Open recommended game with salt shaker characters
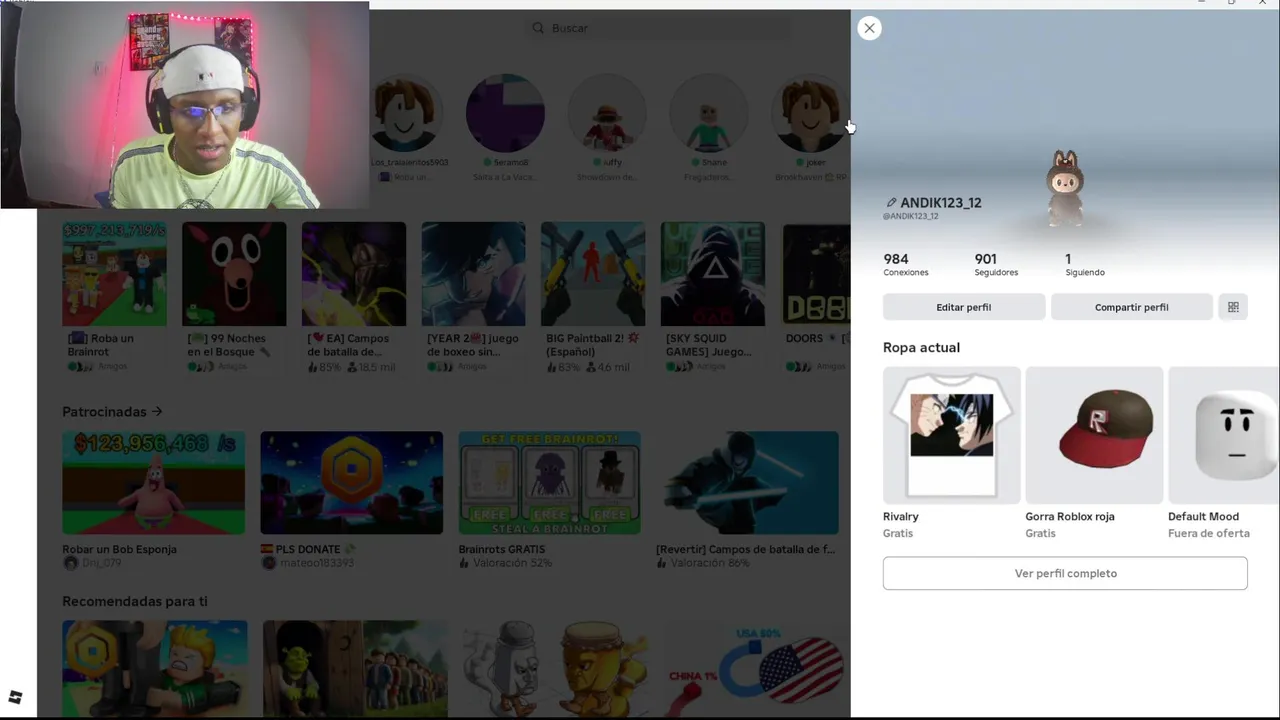The width and height of the screenshot is (1280, 720). [555, 668]
